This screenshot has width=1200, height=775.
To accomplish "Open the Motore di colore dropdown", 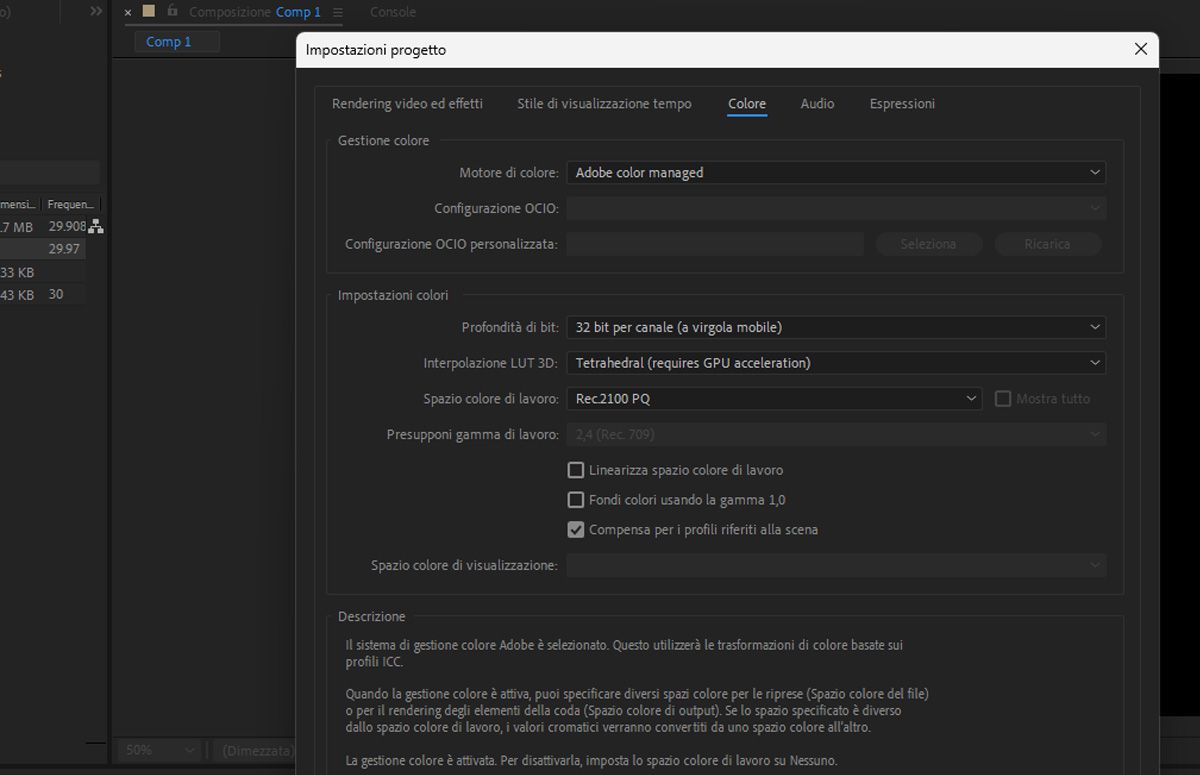I will (x=836, y=173).
